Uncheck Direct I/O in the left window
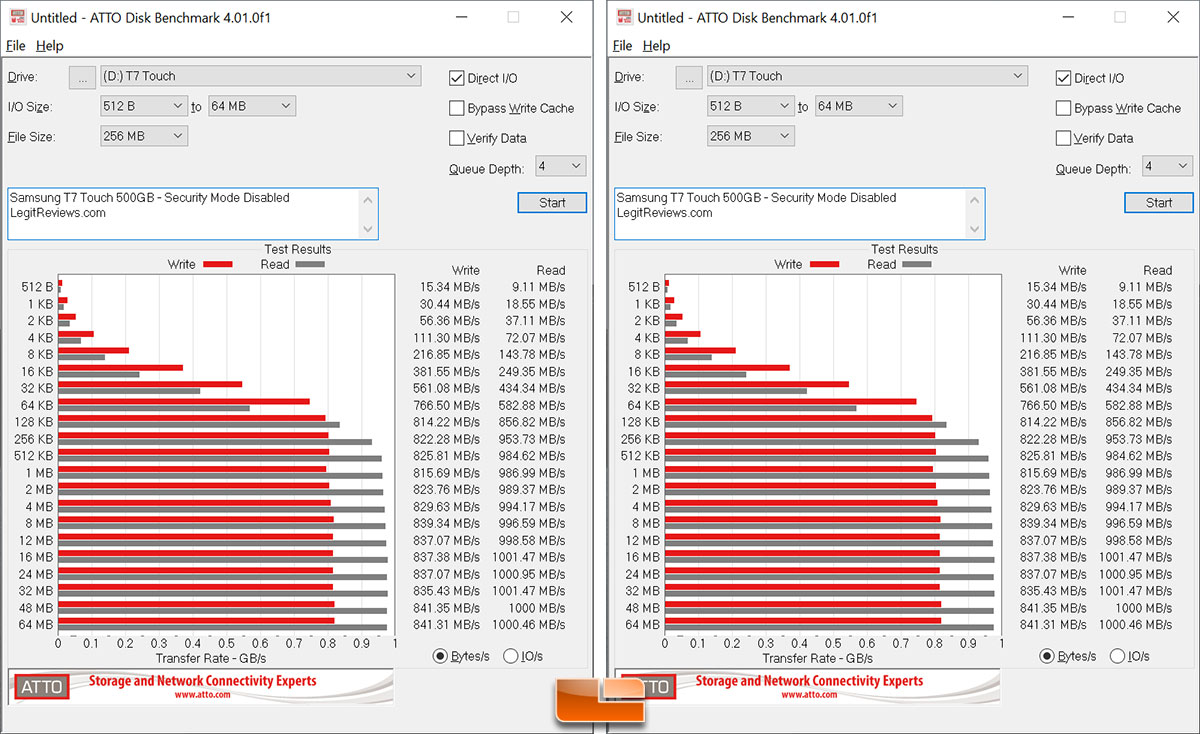 [457, 78]
